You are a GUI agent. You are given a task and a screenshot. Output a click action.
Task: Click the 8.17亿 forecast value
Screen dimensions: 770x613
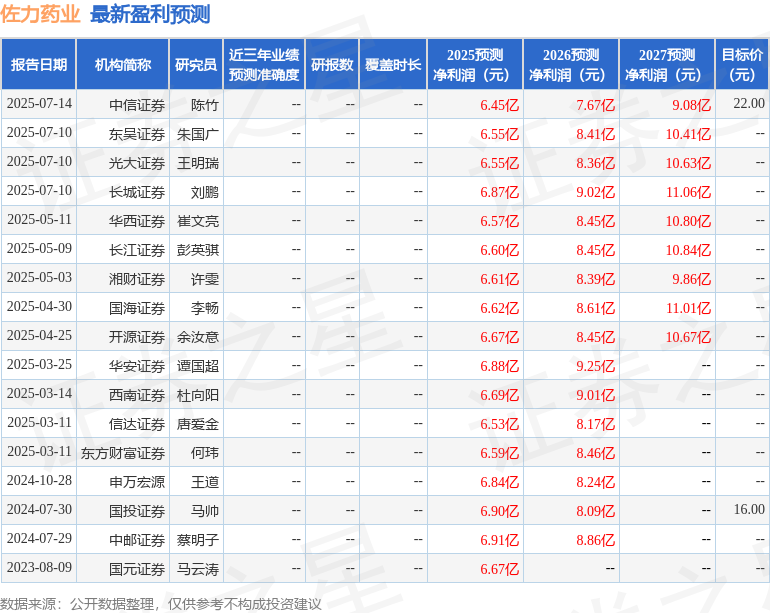coord(595,423)
